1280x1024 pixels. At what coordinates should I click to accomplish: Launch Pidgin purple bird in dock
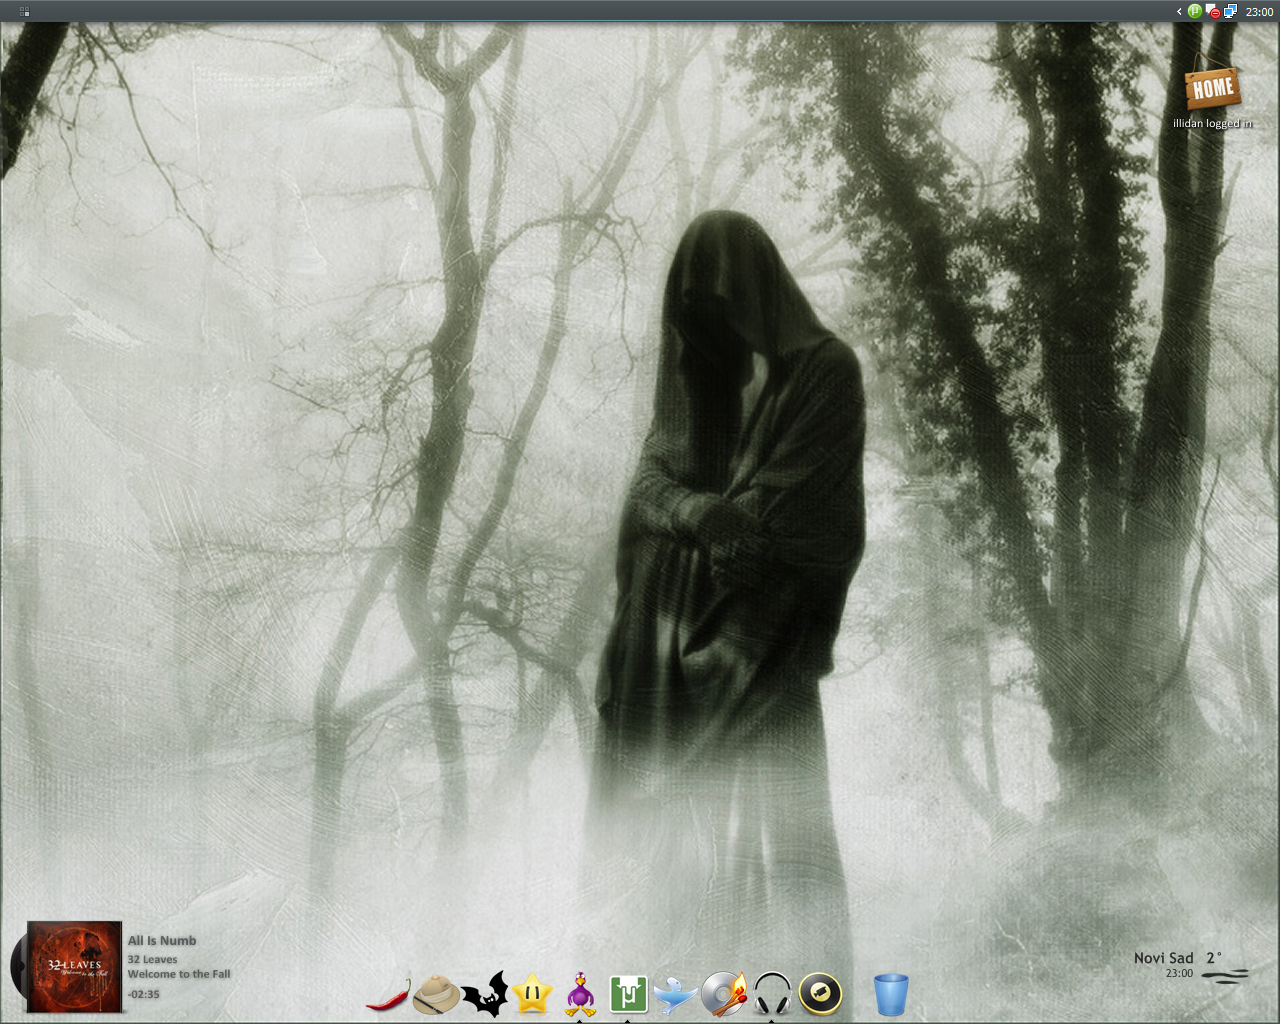click(580, 994)
